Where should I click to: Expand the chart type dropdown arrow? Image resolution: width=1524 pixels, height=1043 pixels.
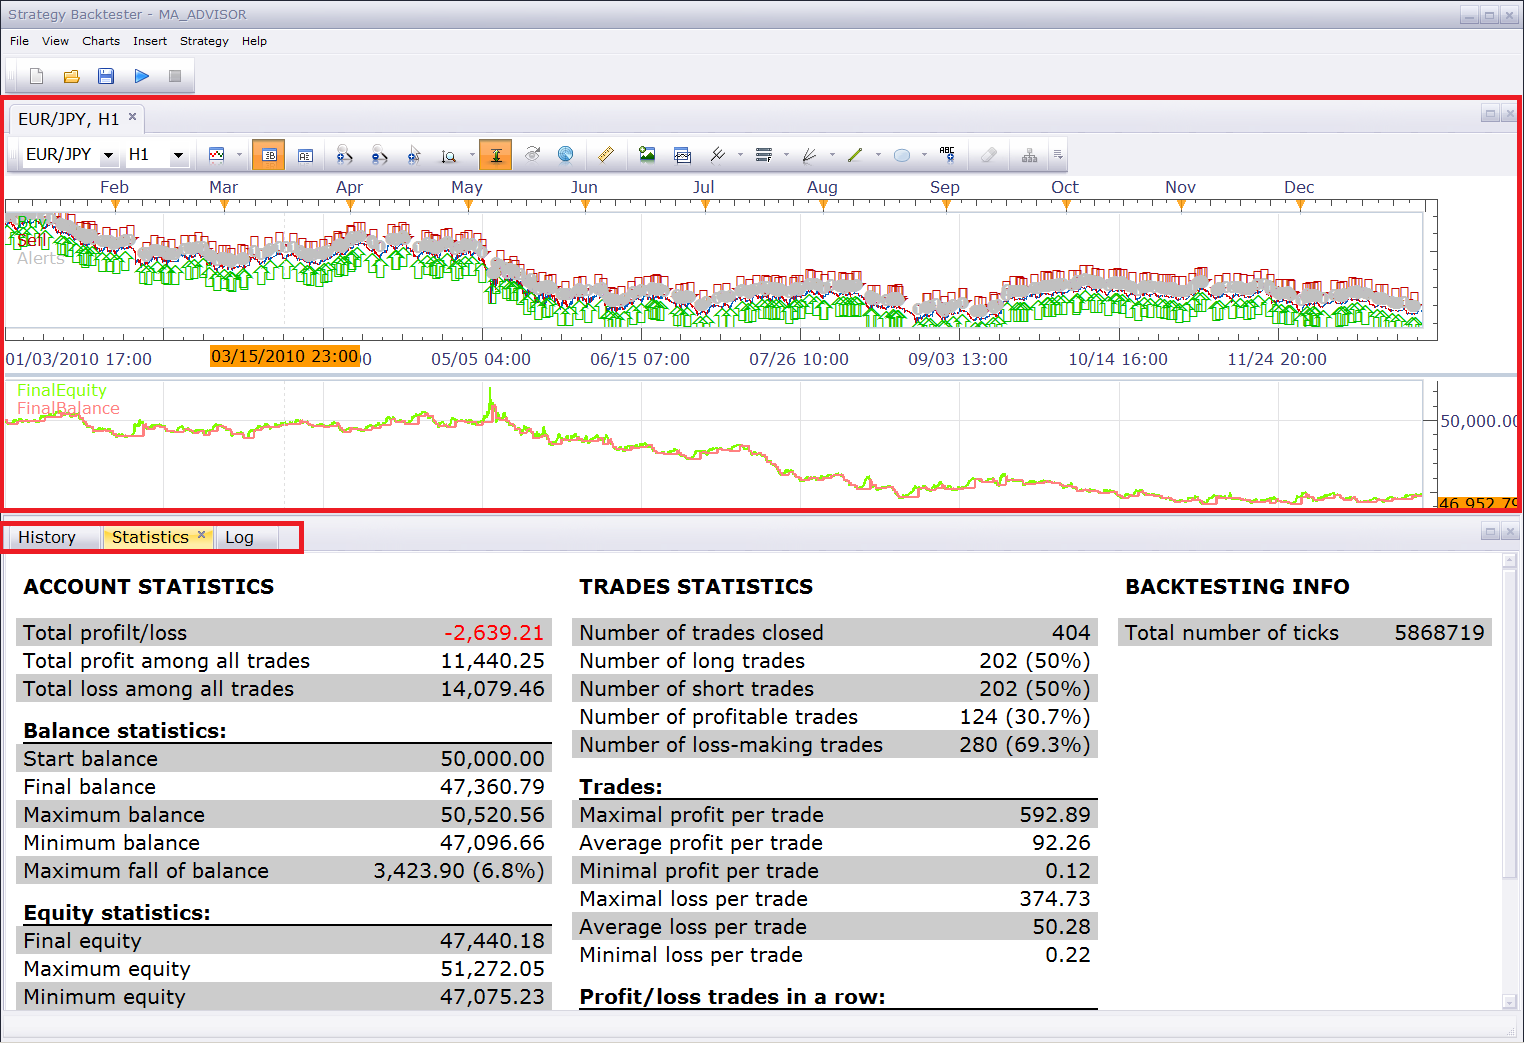(x=239, y=155)
